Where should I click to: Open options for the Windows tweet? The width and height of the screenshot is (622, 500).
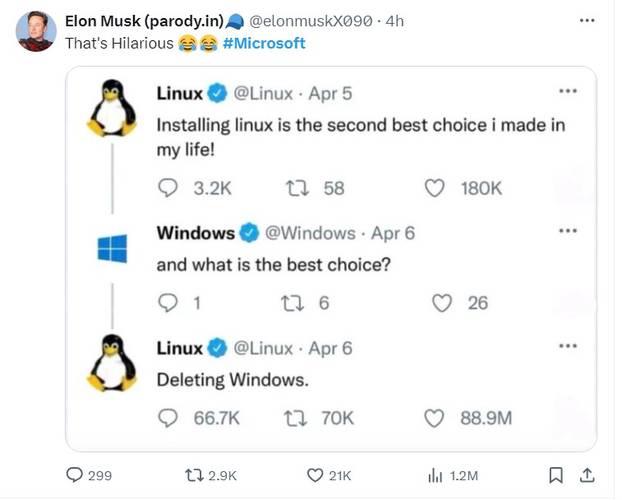pyautogui.click(x=567, y=232)
